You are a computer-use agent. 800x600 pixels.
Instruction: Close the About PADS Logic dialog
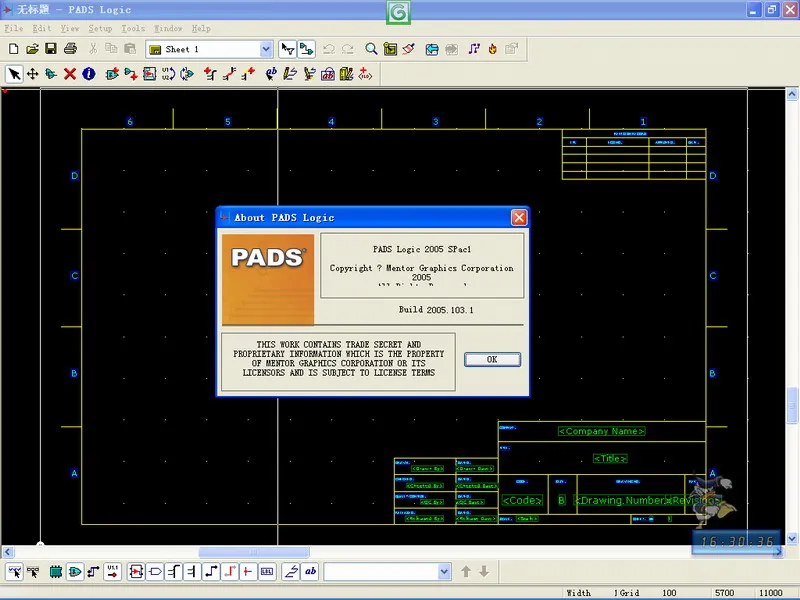coord(519,218)
